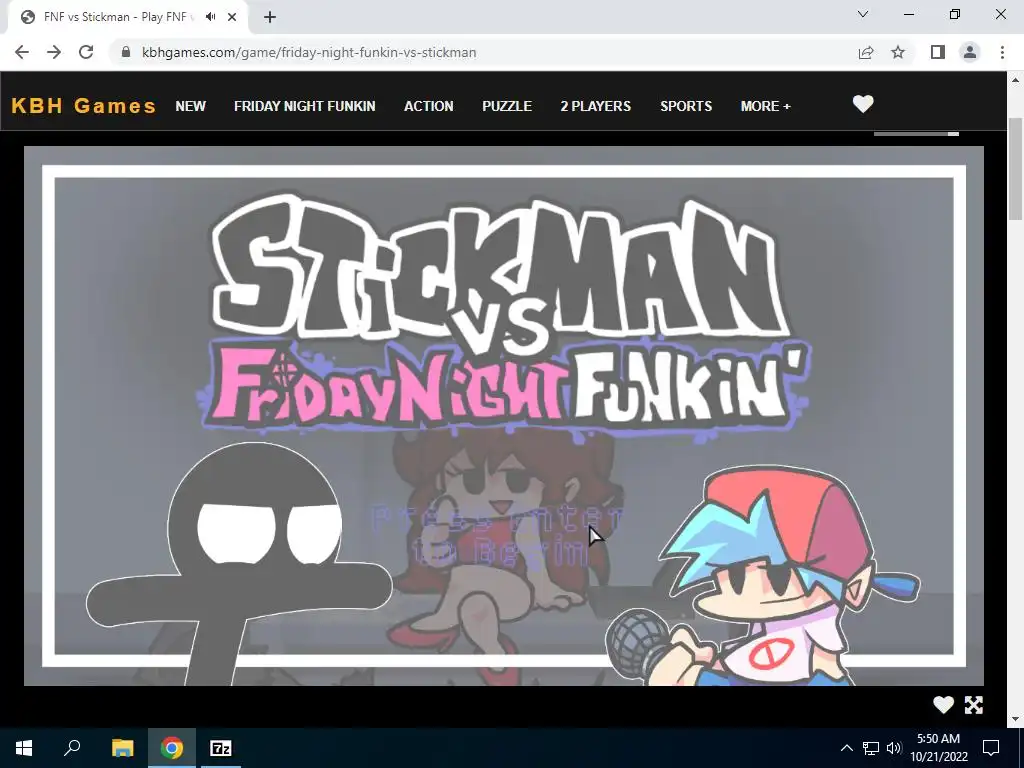Open the Windows Start menu
The image size is (1024, 768).
point(24,748)
